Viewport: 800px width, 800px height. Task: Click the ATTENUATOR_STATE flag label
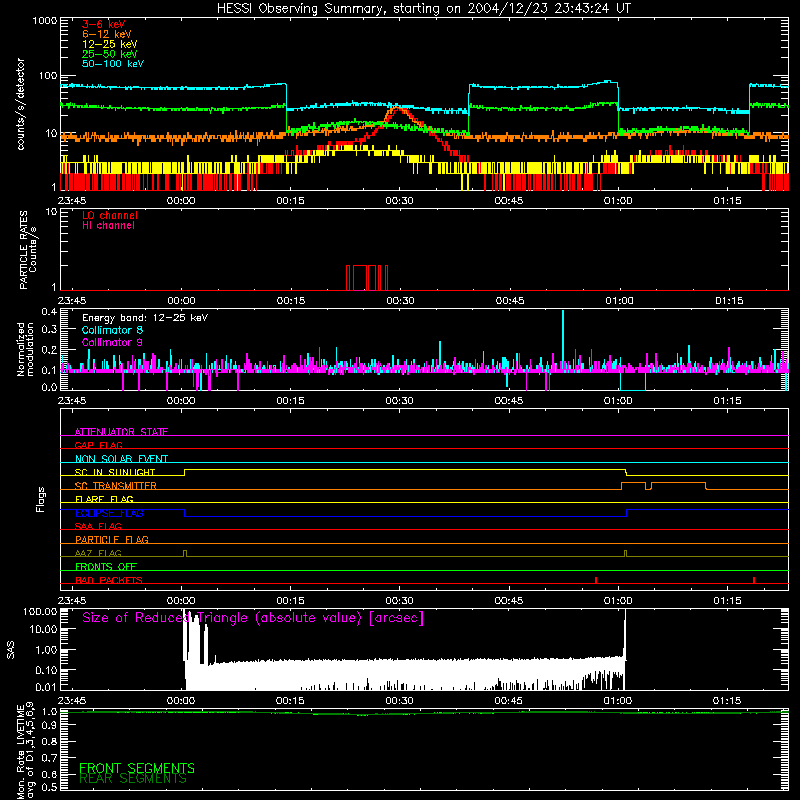pyautogui.click(x=121, y=432)
